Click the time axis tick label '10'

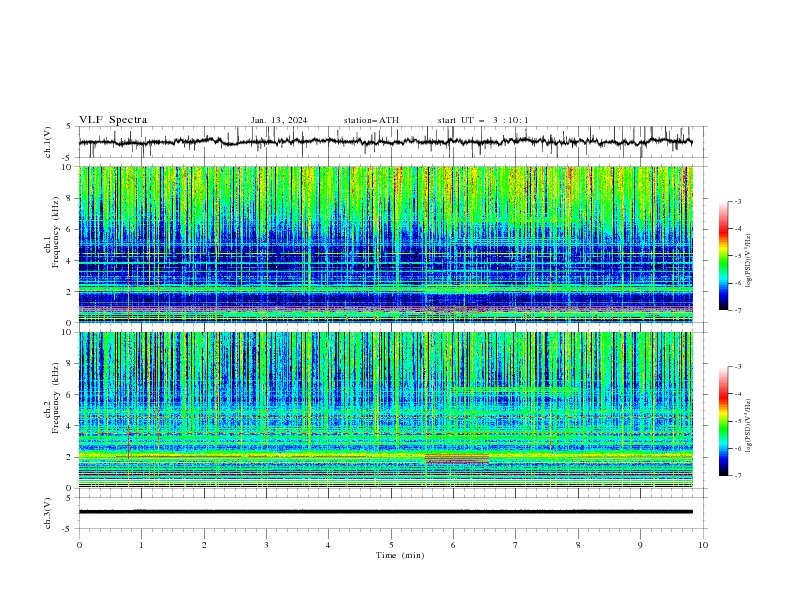703,545
